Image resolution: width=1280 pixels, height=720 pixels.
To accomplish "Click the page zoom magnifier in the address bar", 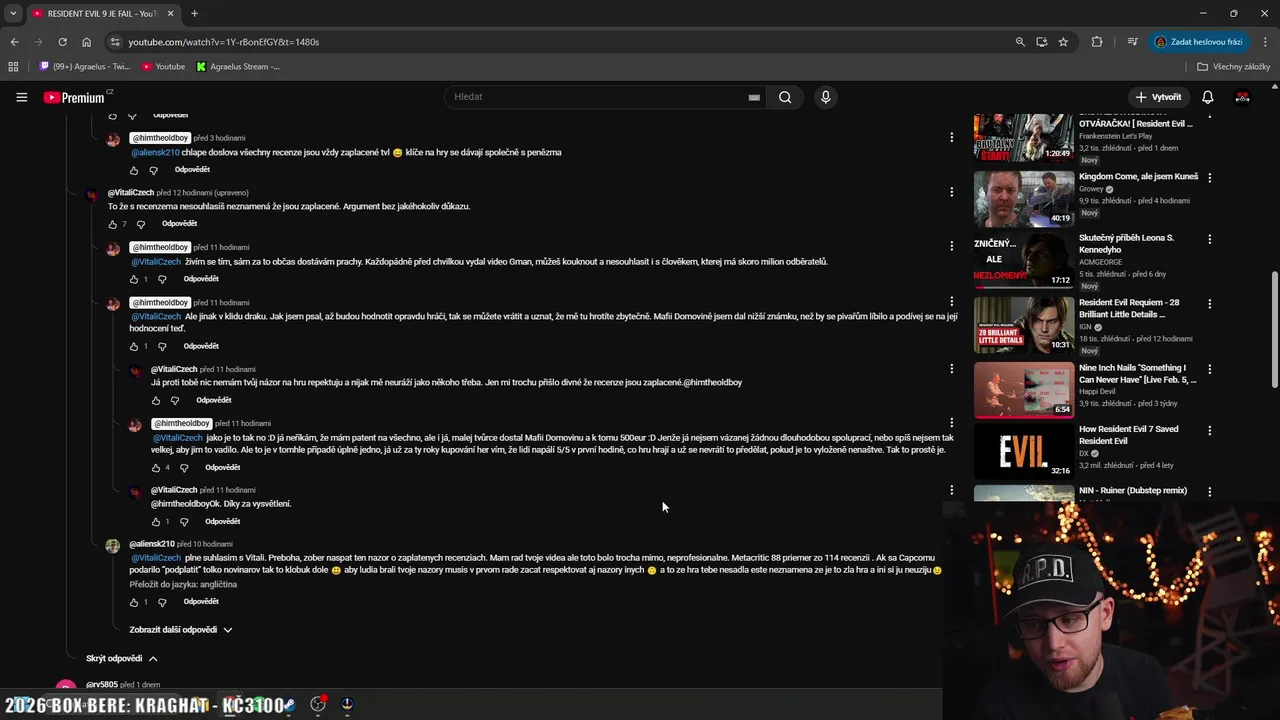I will [1020, 42].
